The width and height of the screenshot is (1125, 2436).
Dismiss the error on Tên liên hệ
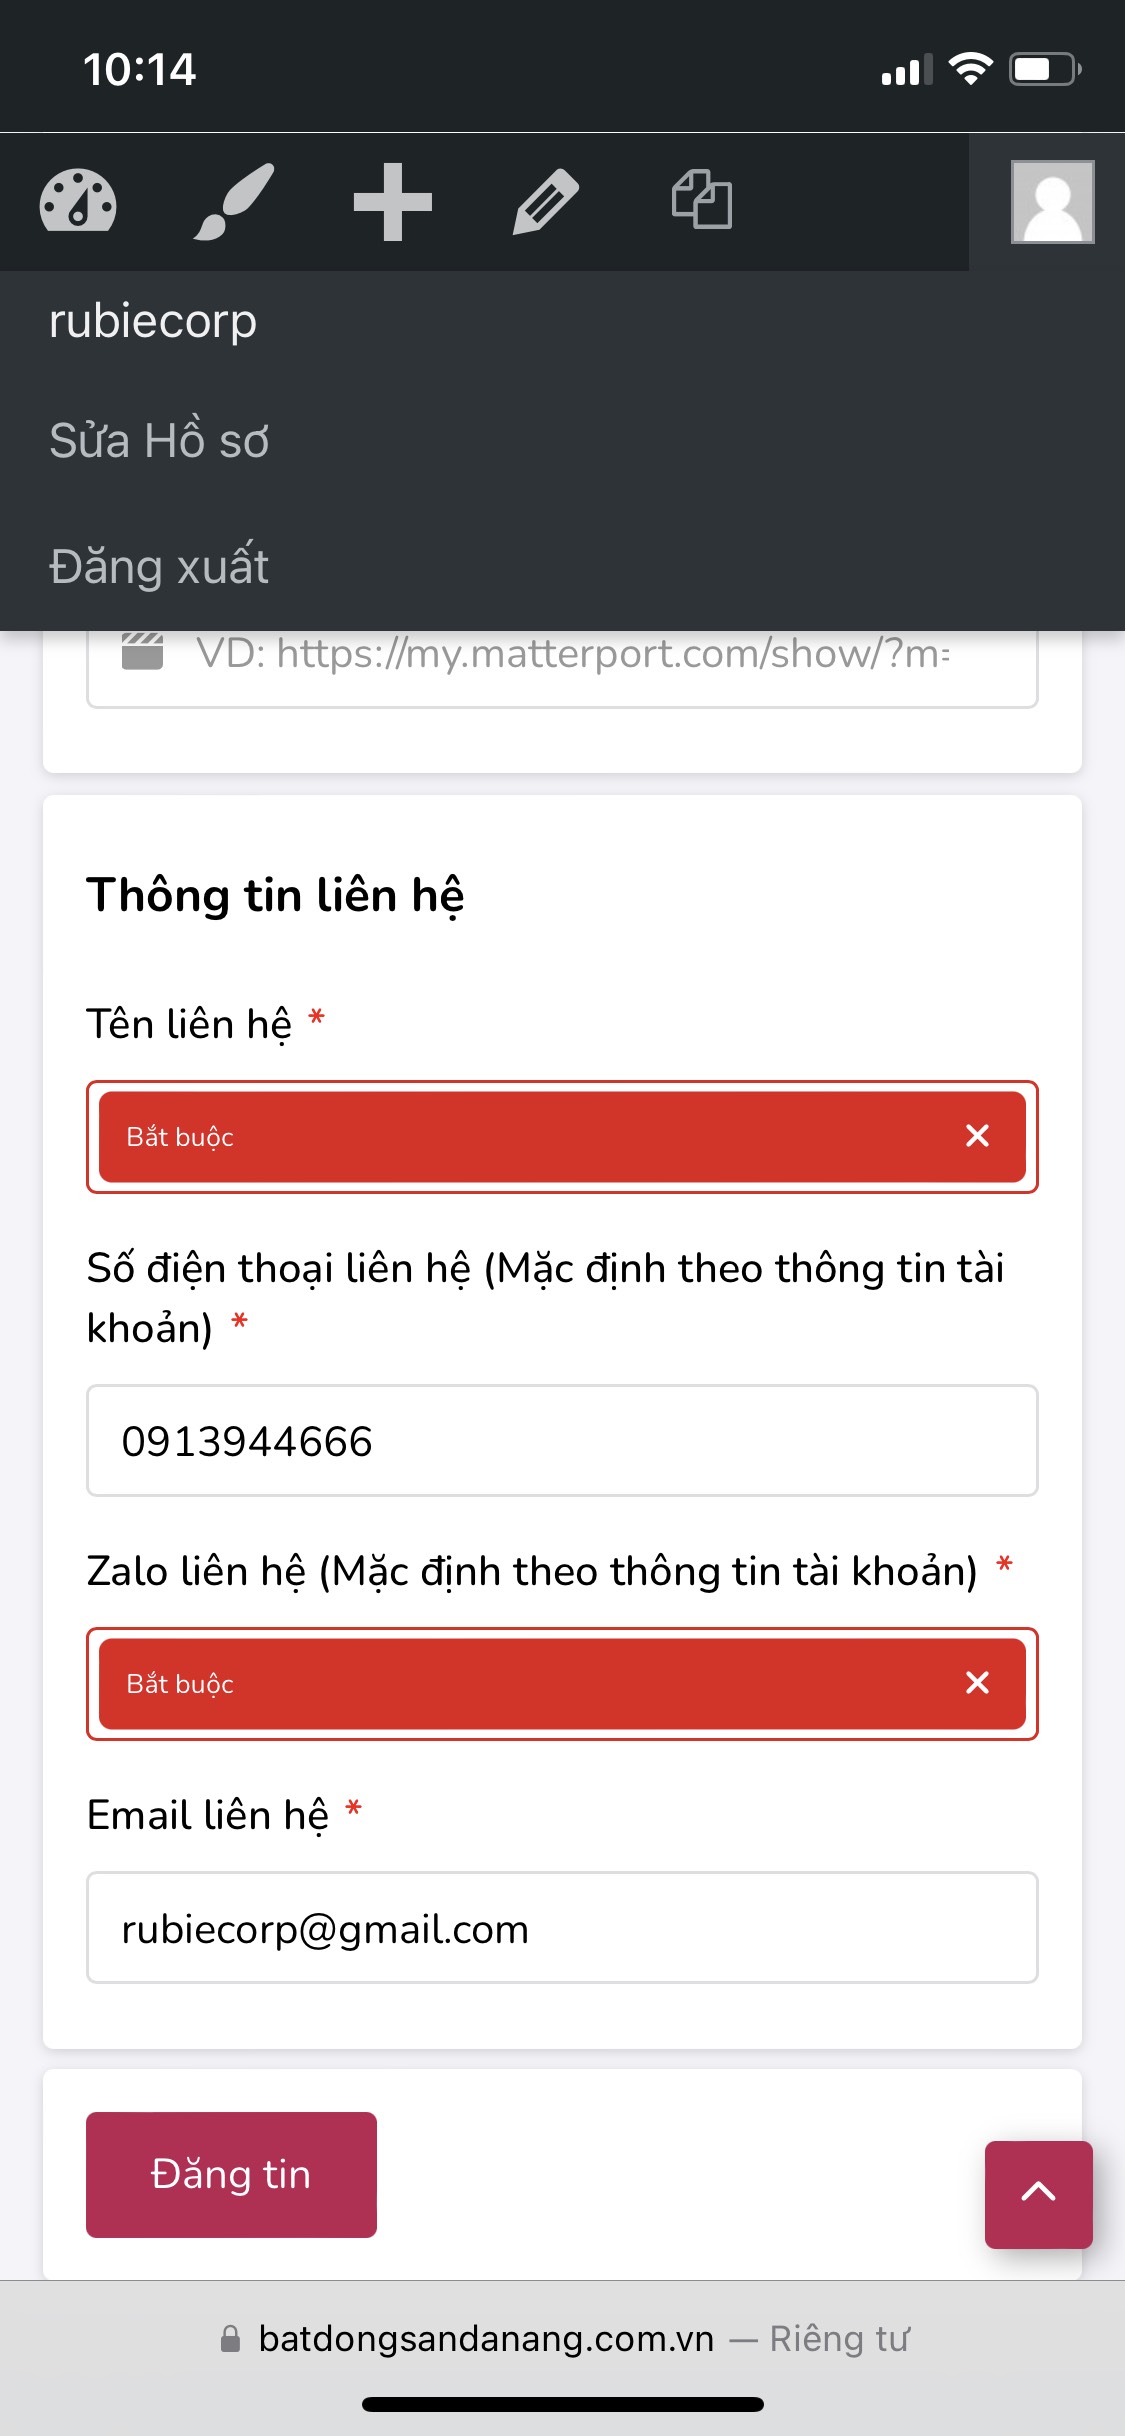coord(977,1136)
